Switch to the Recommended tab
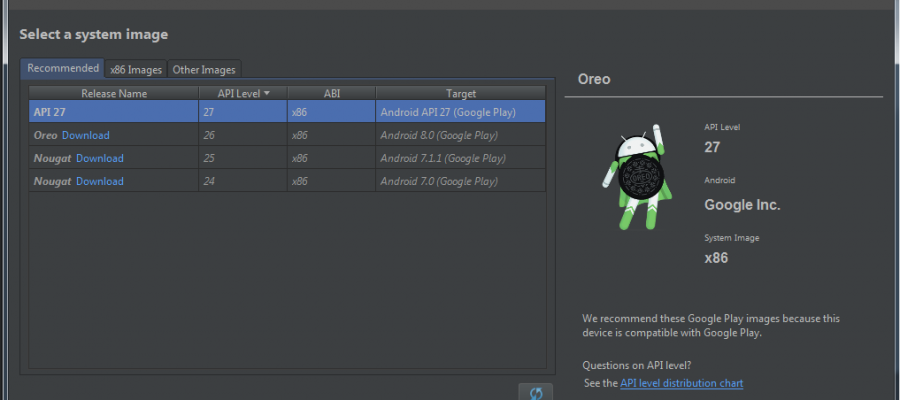 coord(63,68)
